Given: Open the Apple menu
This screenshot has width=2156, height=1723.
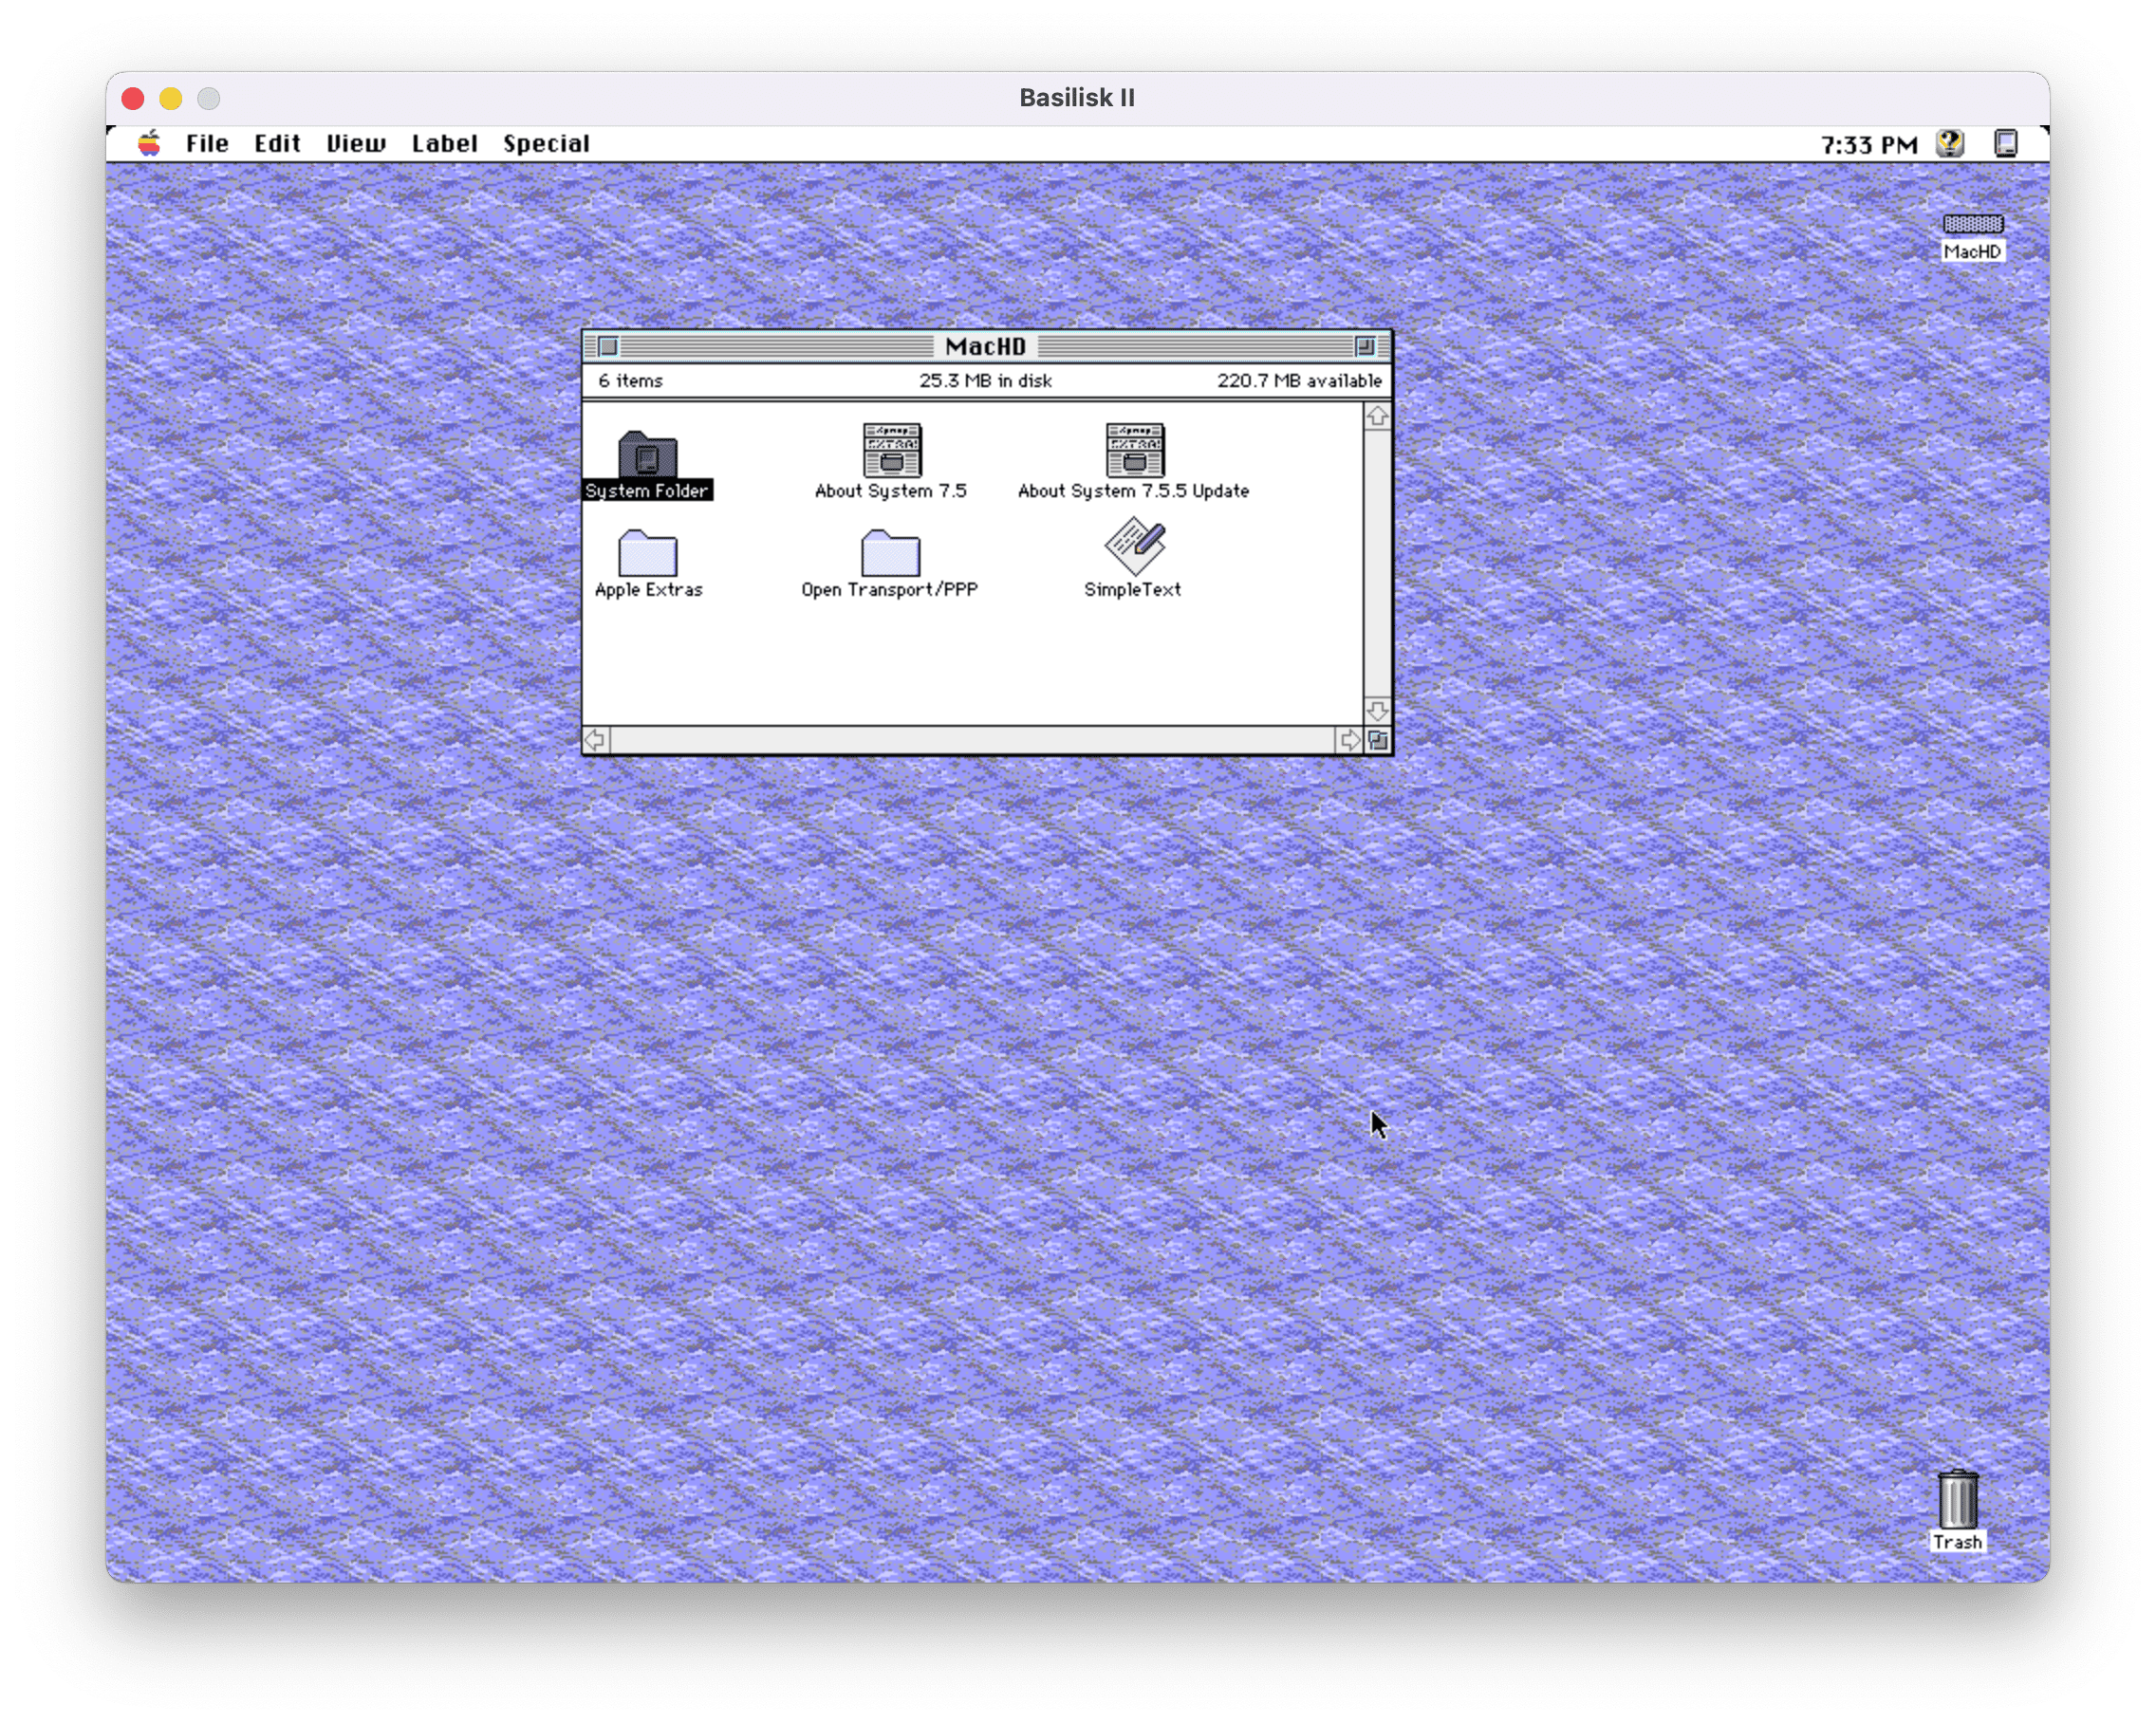Looking at the screenshot, I should (x=149, y=144).
